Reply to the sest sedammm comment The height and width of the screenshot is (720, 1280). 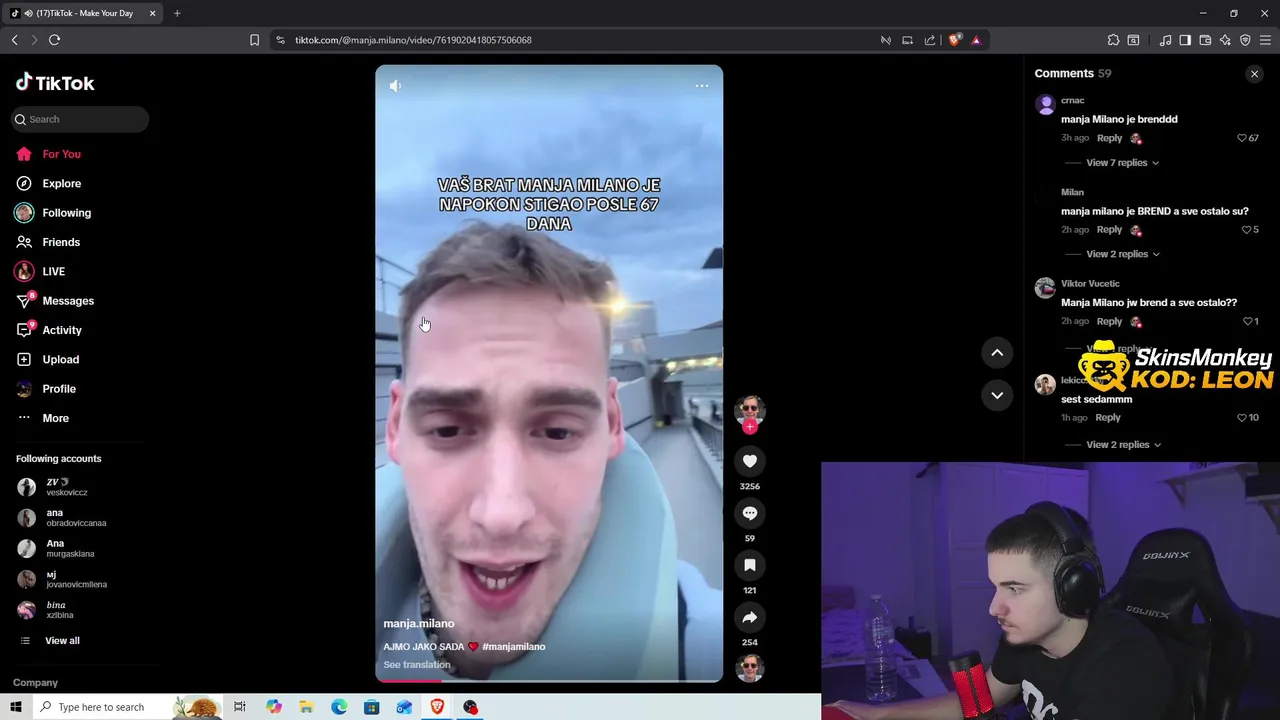pyautogui.click(x=1108, y=418)
